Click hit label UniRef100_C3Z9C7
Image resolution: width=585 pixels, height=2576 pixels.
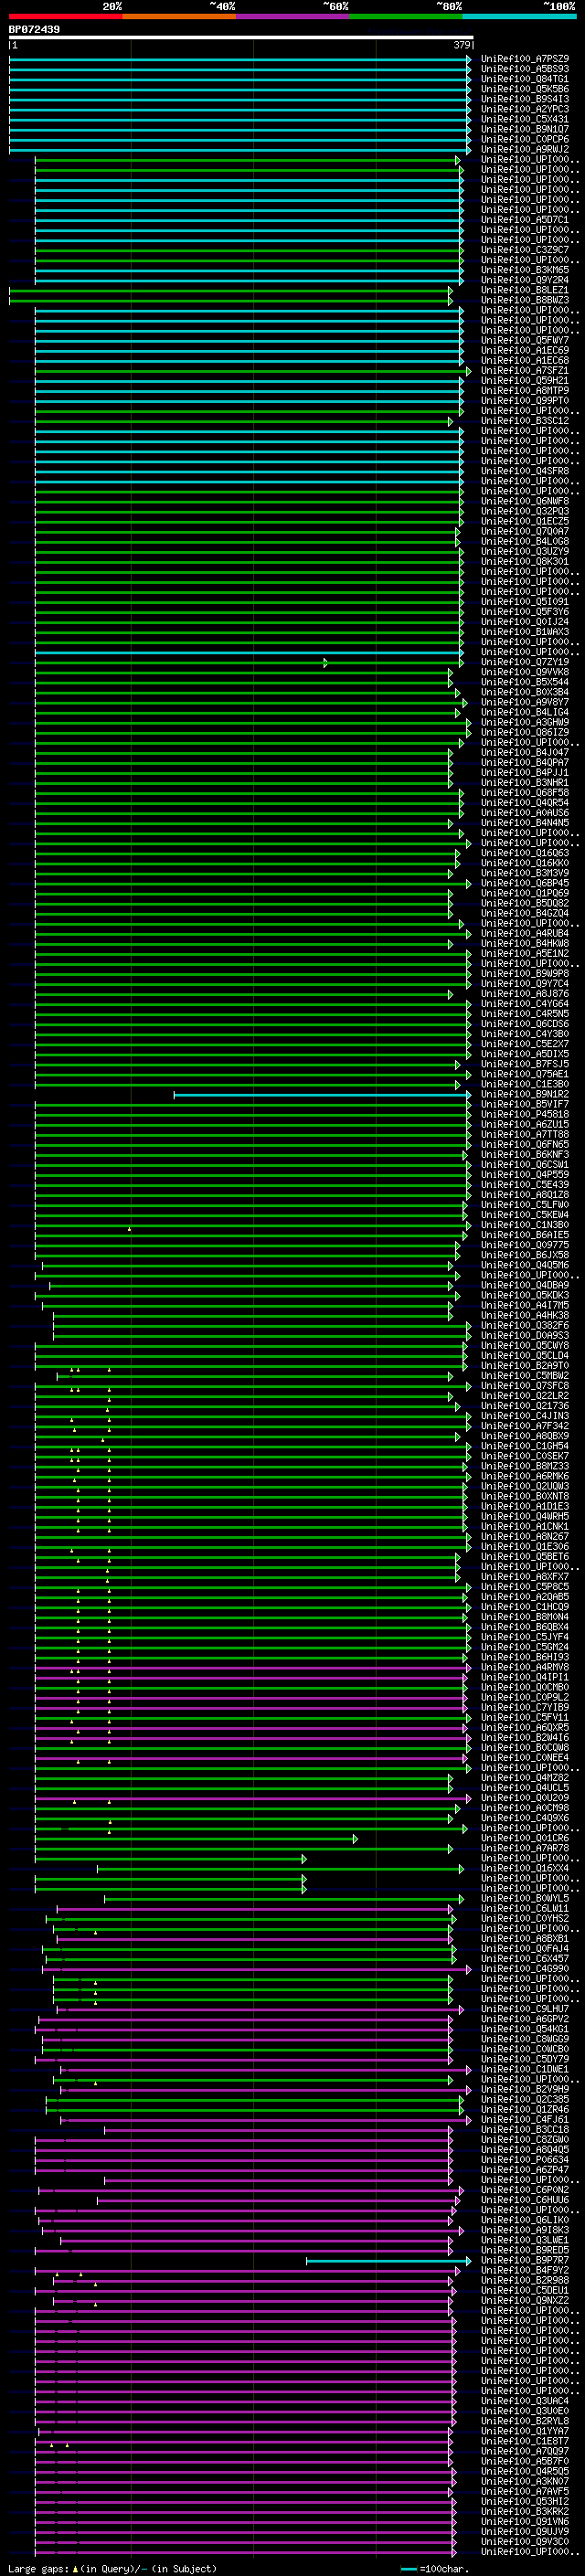pyautogui.click(x=525, y=250)
